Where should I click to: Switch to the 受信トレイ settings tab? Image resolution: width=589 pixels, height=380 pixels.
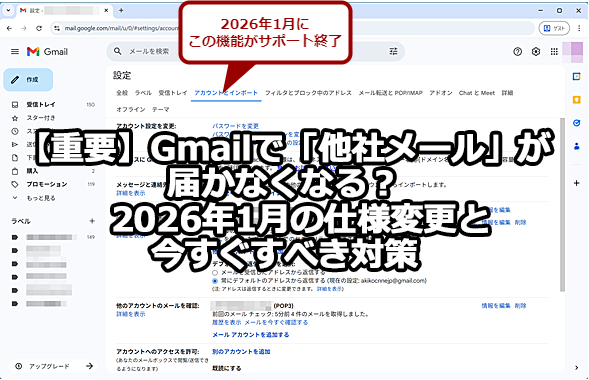click(173, 93)
